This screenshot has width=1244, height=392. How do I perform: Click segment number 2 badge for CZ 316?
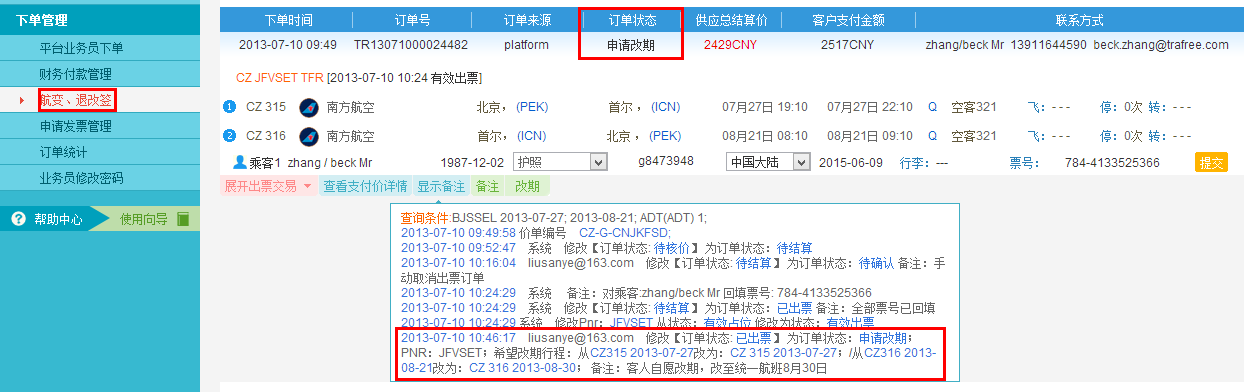230,136
